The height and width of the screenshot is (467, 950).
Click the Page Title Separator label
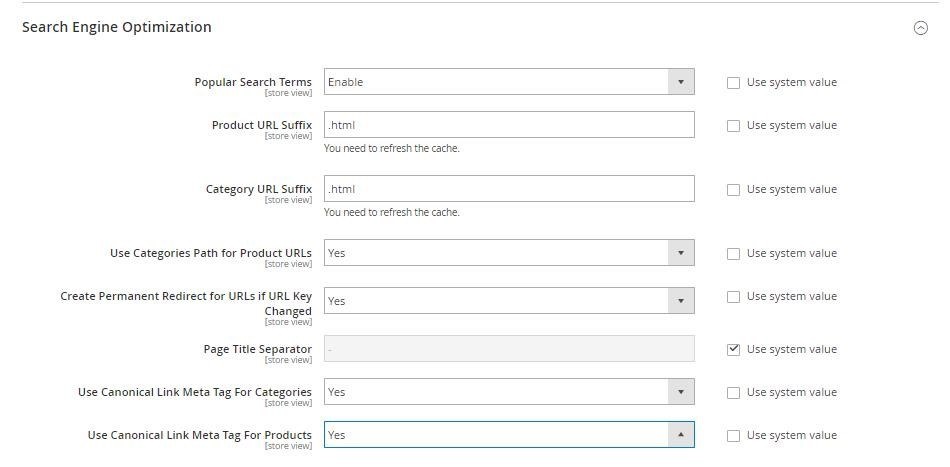[257, 349]
